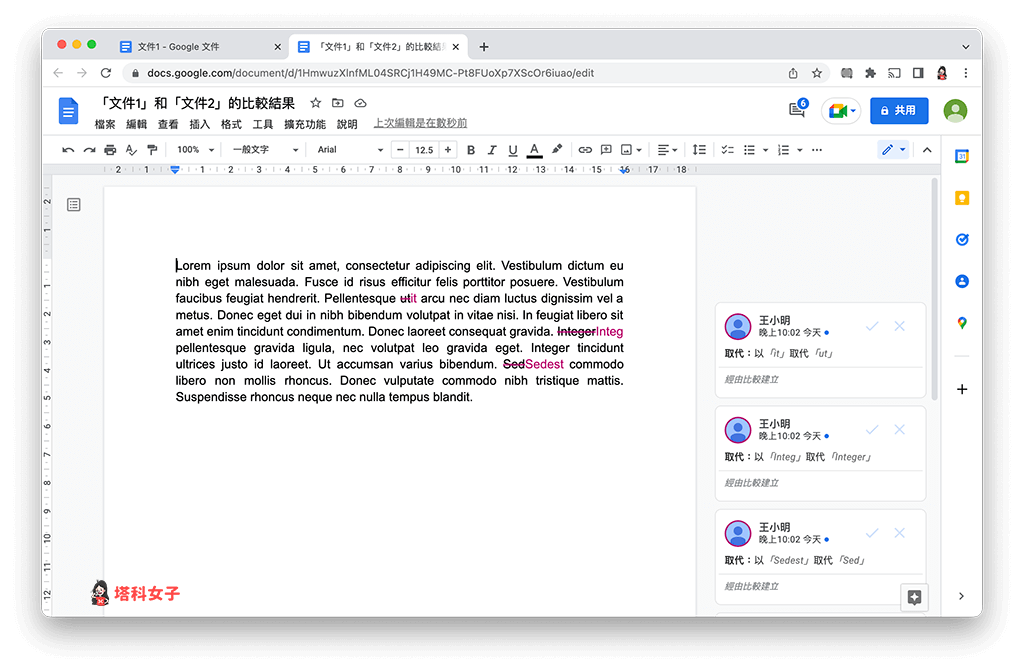Expand the paragraph style dropdown
Image resolution: width=1024 pixels, height=672 pixels.
tap(265, 150)
